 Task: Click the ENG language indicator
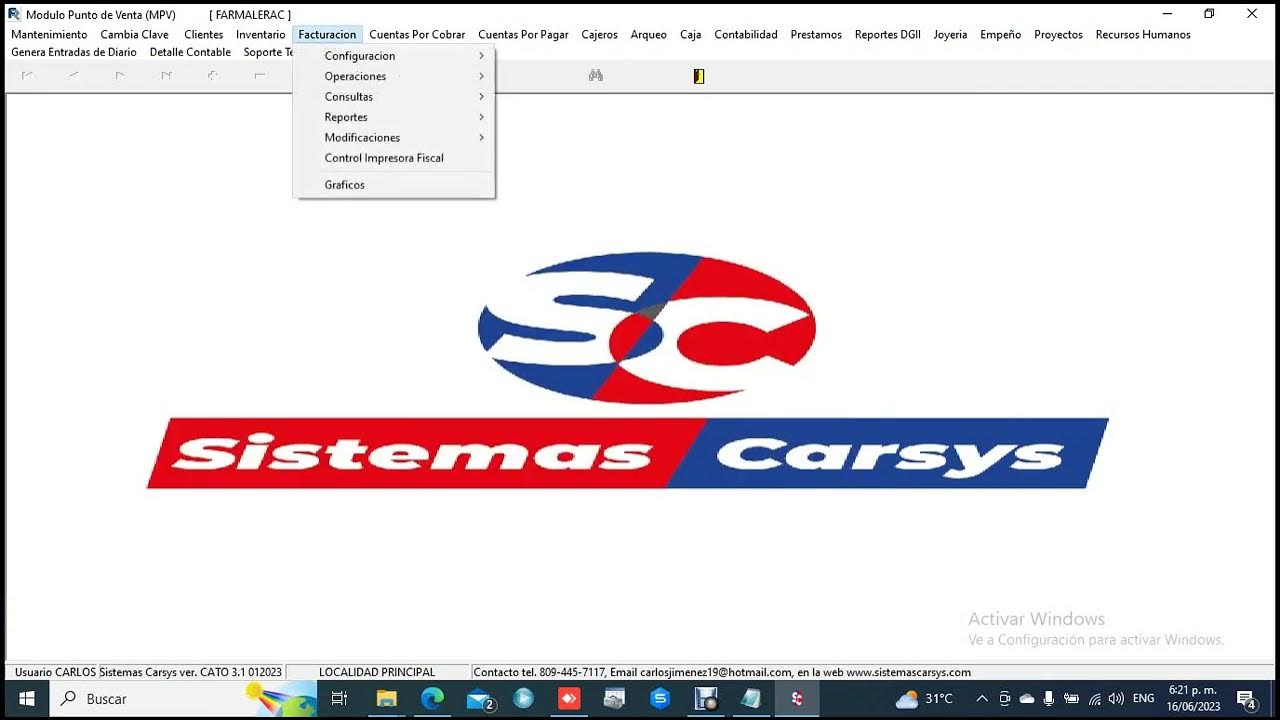(1144, 699)
